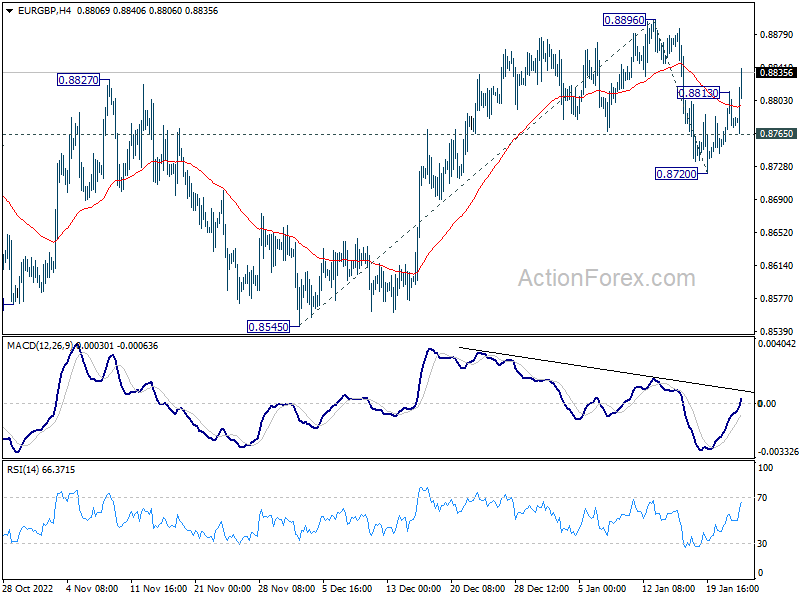
Task: Select the current price tag 0.88356
Action: click(x=776, y=73)
